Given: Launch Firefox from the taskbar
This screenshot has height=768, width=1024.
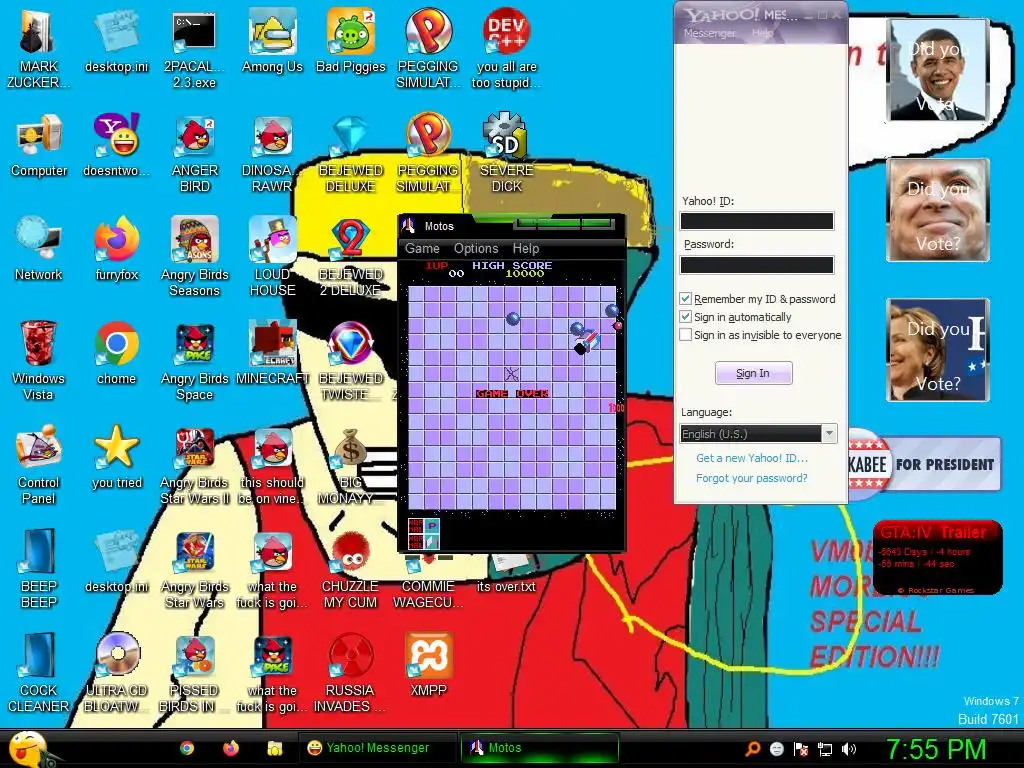Looking at the screenshot, I should pyautogui.click(x=231, y=748).
